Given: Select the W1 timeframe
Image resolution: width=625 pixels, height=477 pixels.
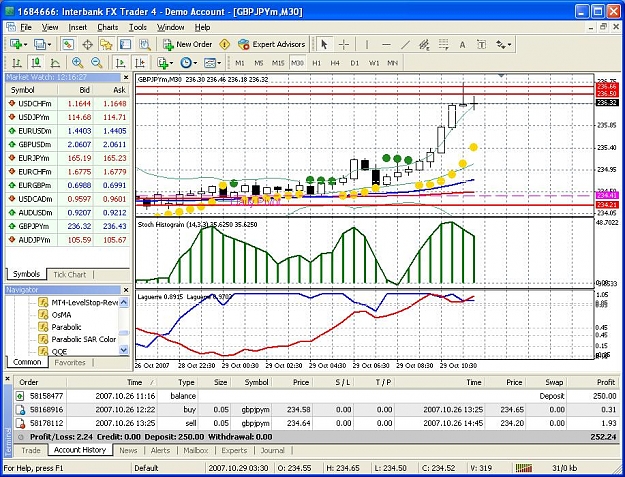Looking at the screenshot, I should [x=374, y=63].
